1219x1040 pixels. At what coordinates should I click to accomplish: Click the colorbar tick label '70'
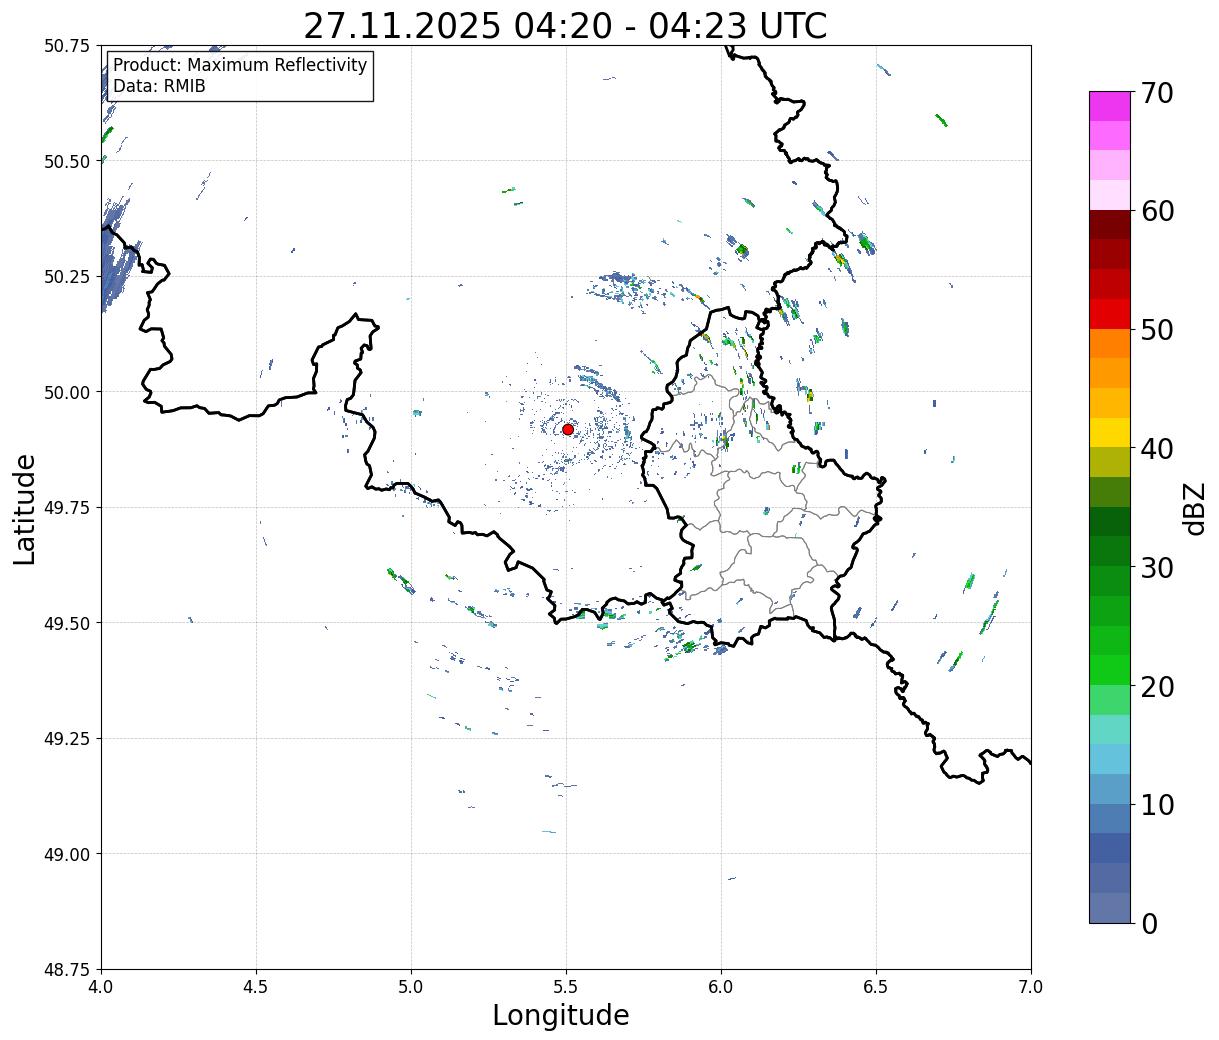click(1157, 93)
